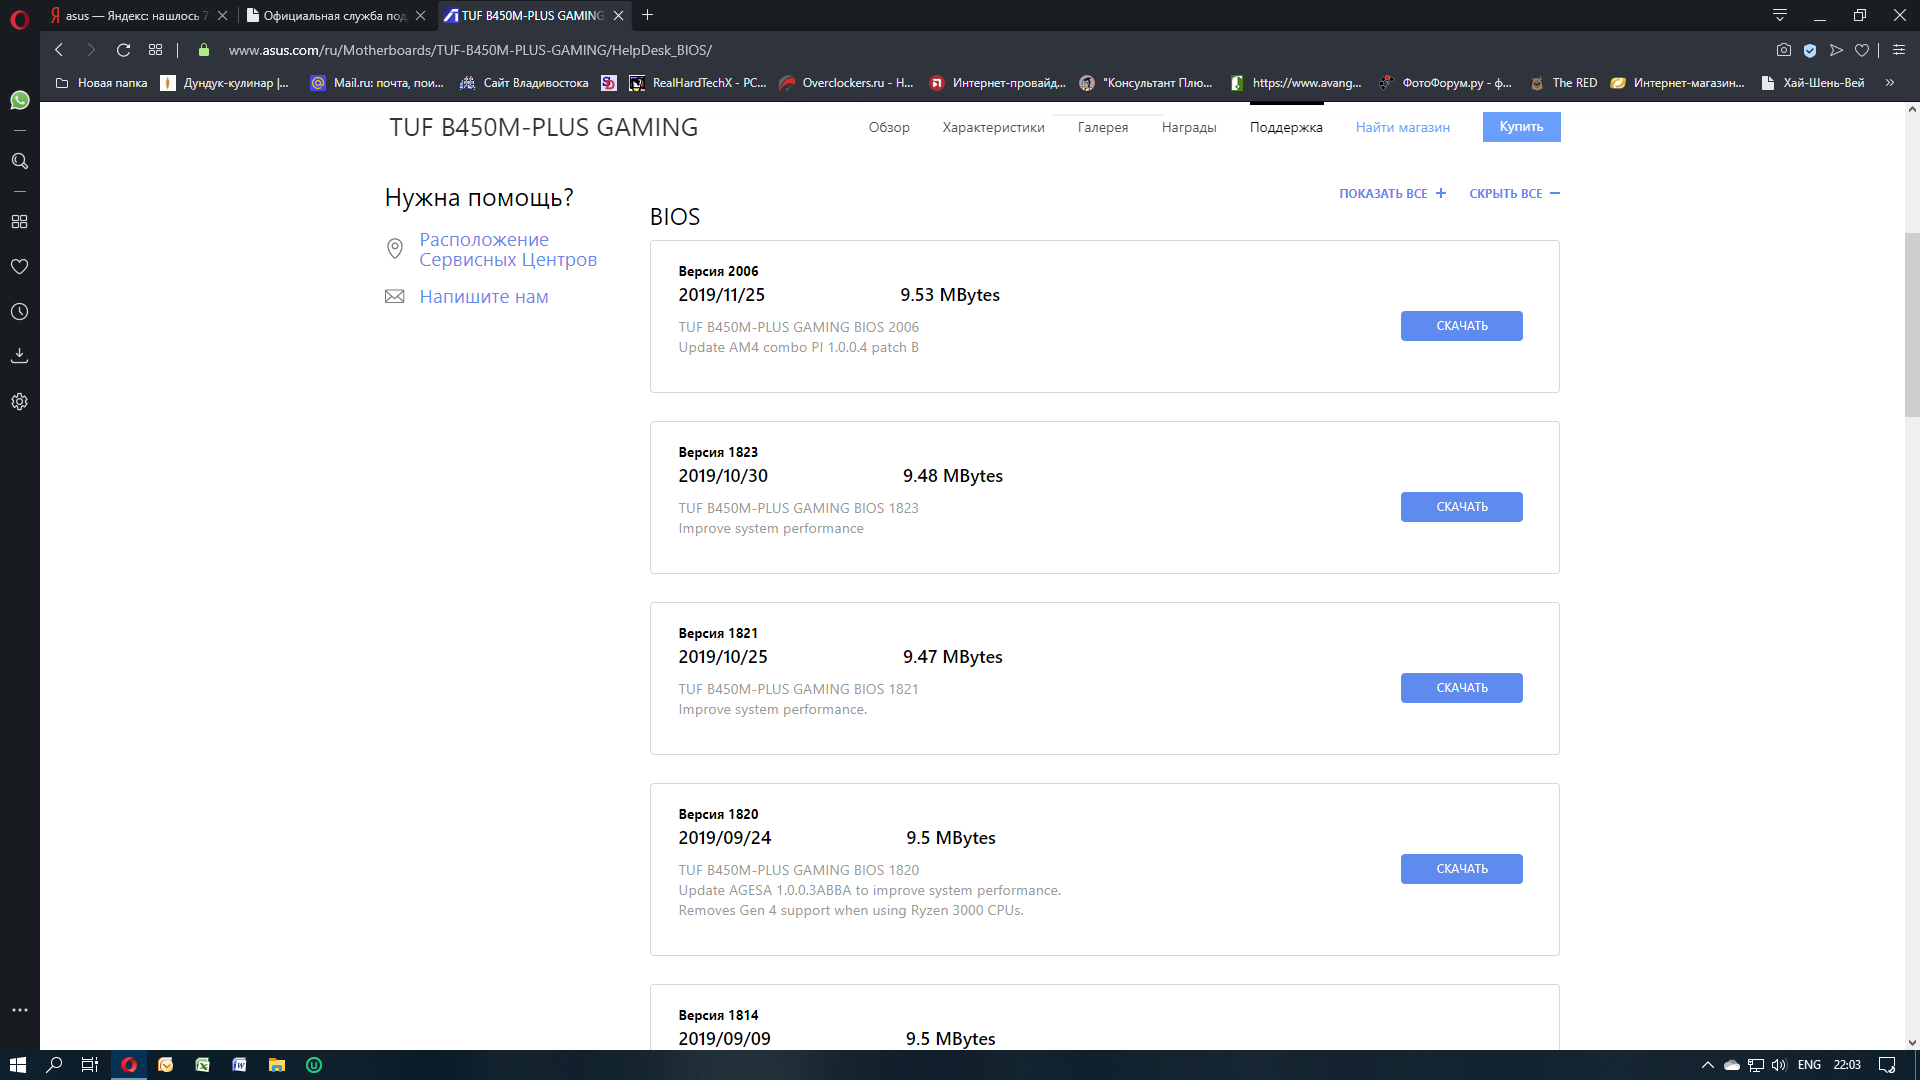This screenshot has width=1920, height=1080.
Task: Reload the page
Action: point(123,50)
